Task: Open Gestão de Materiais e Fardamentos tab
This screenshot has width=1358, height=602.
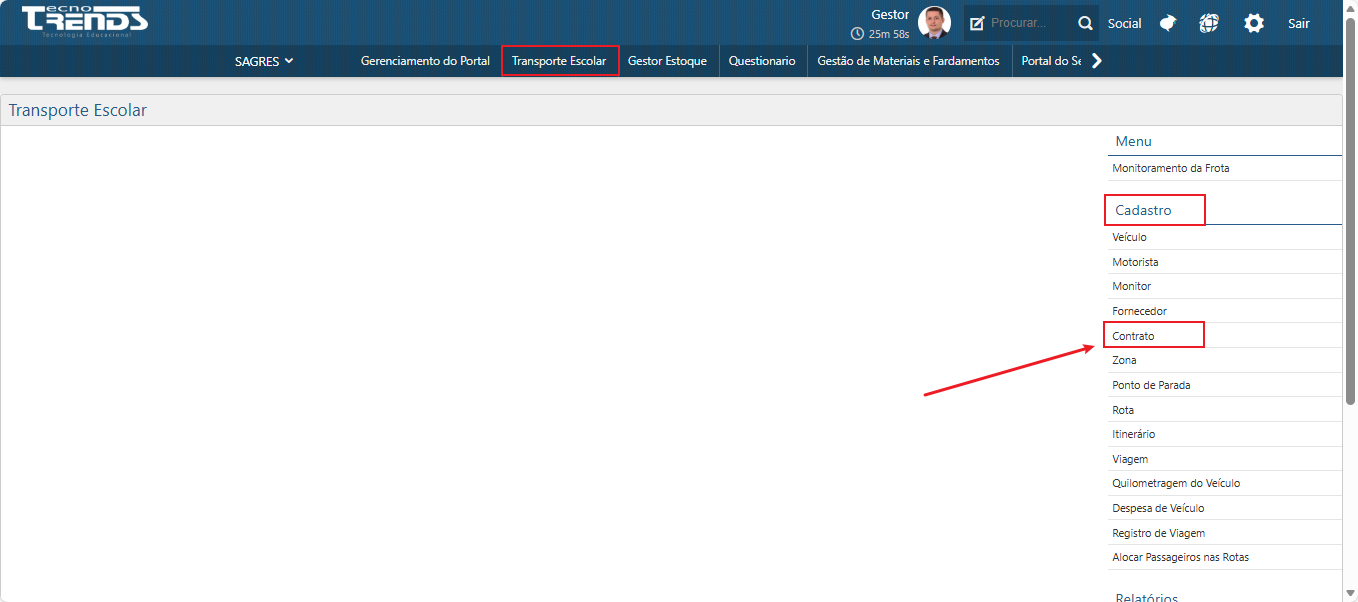Action: (x=908, y=61)
